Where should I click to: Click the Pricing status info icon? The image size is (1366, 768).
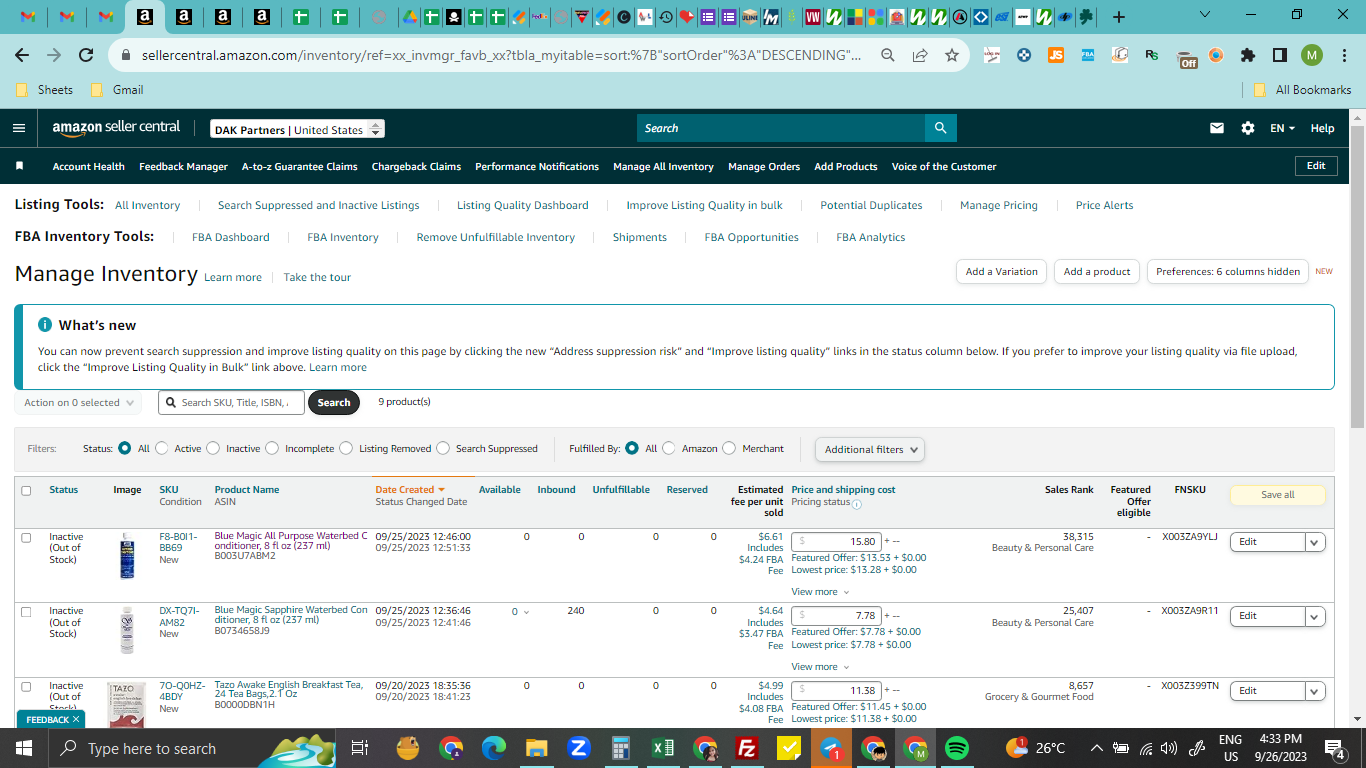pyautogui.click(x=857, y=504)
